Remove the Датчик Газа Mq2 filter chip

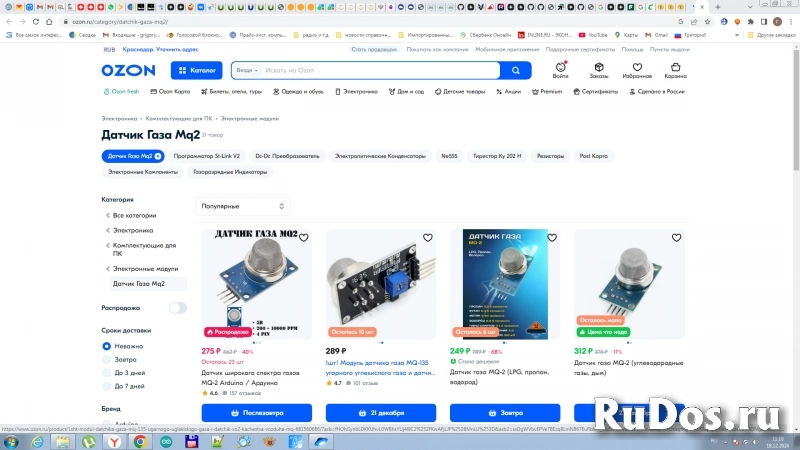[158, 156]
